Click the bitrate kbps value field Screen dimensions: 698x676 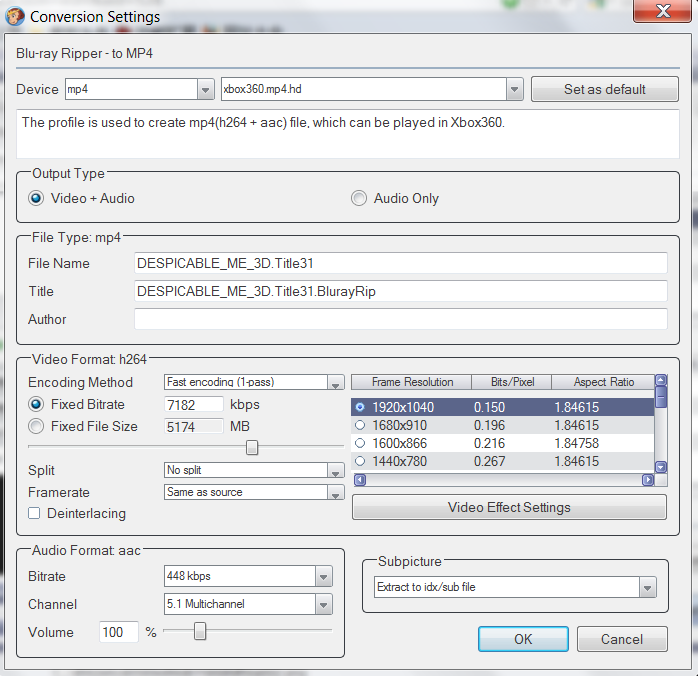click(x=194, y=405)
